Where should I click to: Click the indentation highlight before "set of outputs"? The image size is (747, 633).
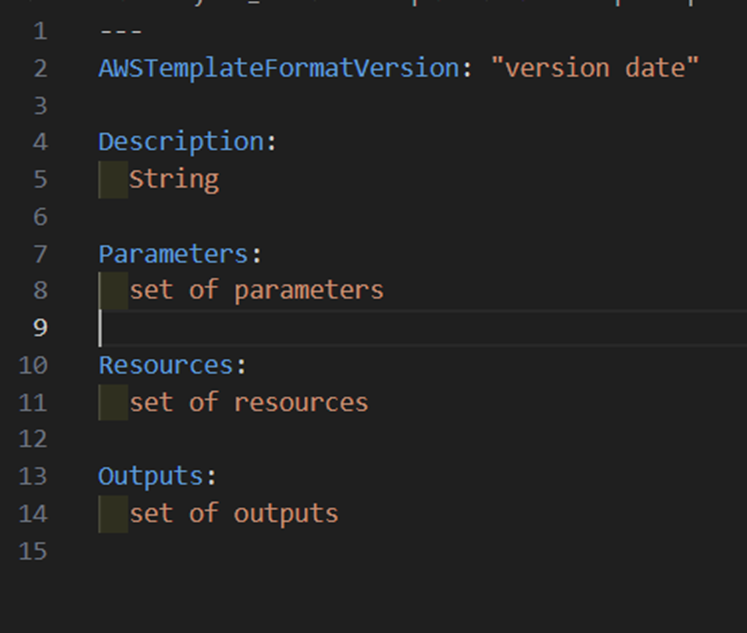coord(113,514)
